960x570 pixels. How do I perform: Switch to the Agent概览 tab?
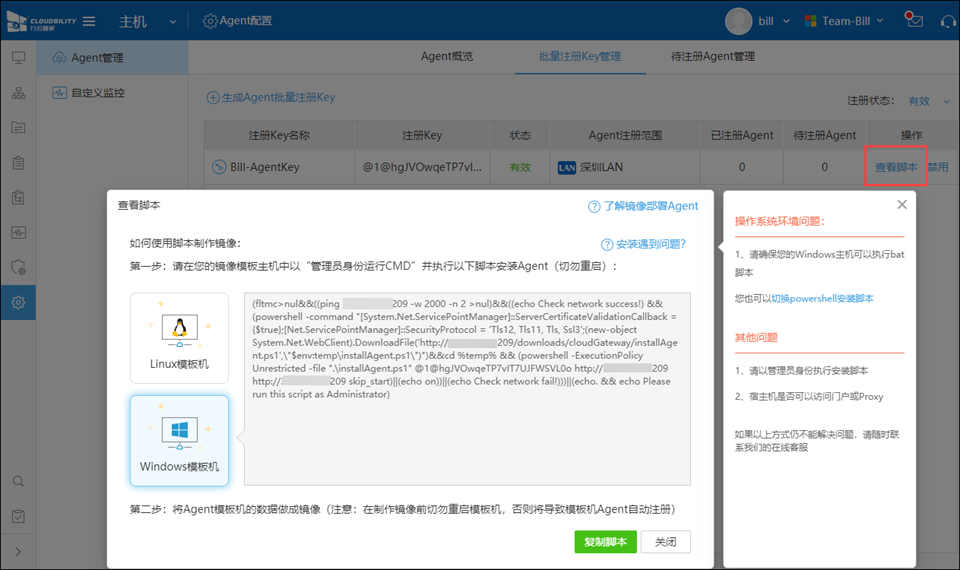(446, 57)
